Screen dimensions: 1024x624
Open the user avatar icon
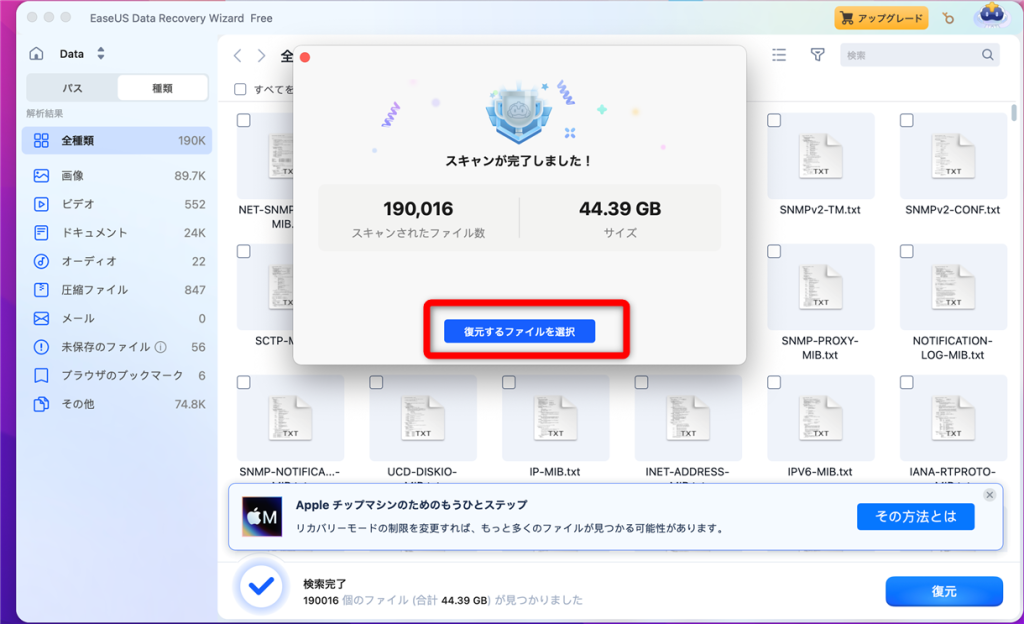pos(992,16)
